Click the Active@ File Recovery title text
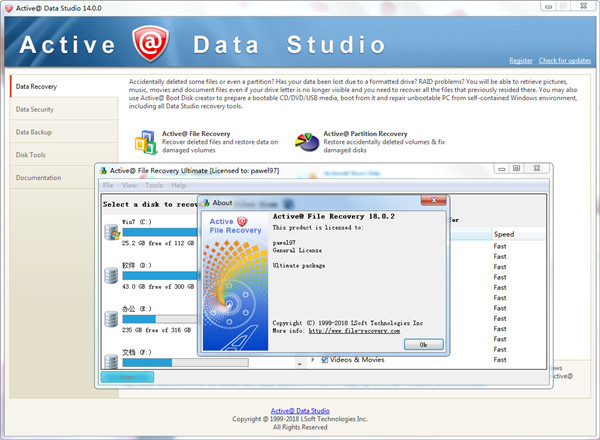 pos(196,134)
